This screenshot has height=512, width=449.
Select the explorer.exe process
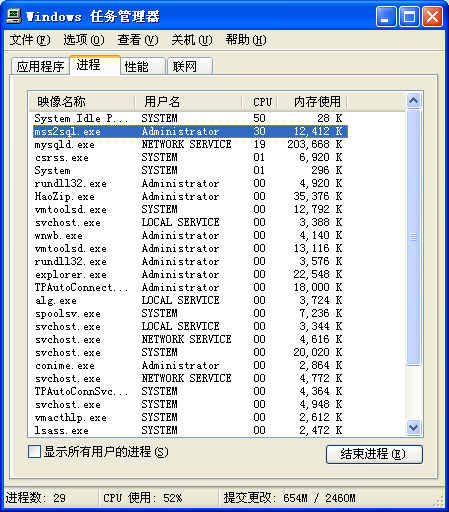[190, 274]
